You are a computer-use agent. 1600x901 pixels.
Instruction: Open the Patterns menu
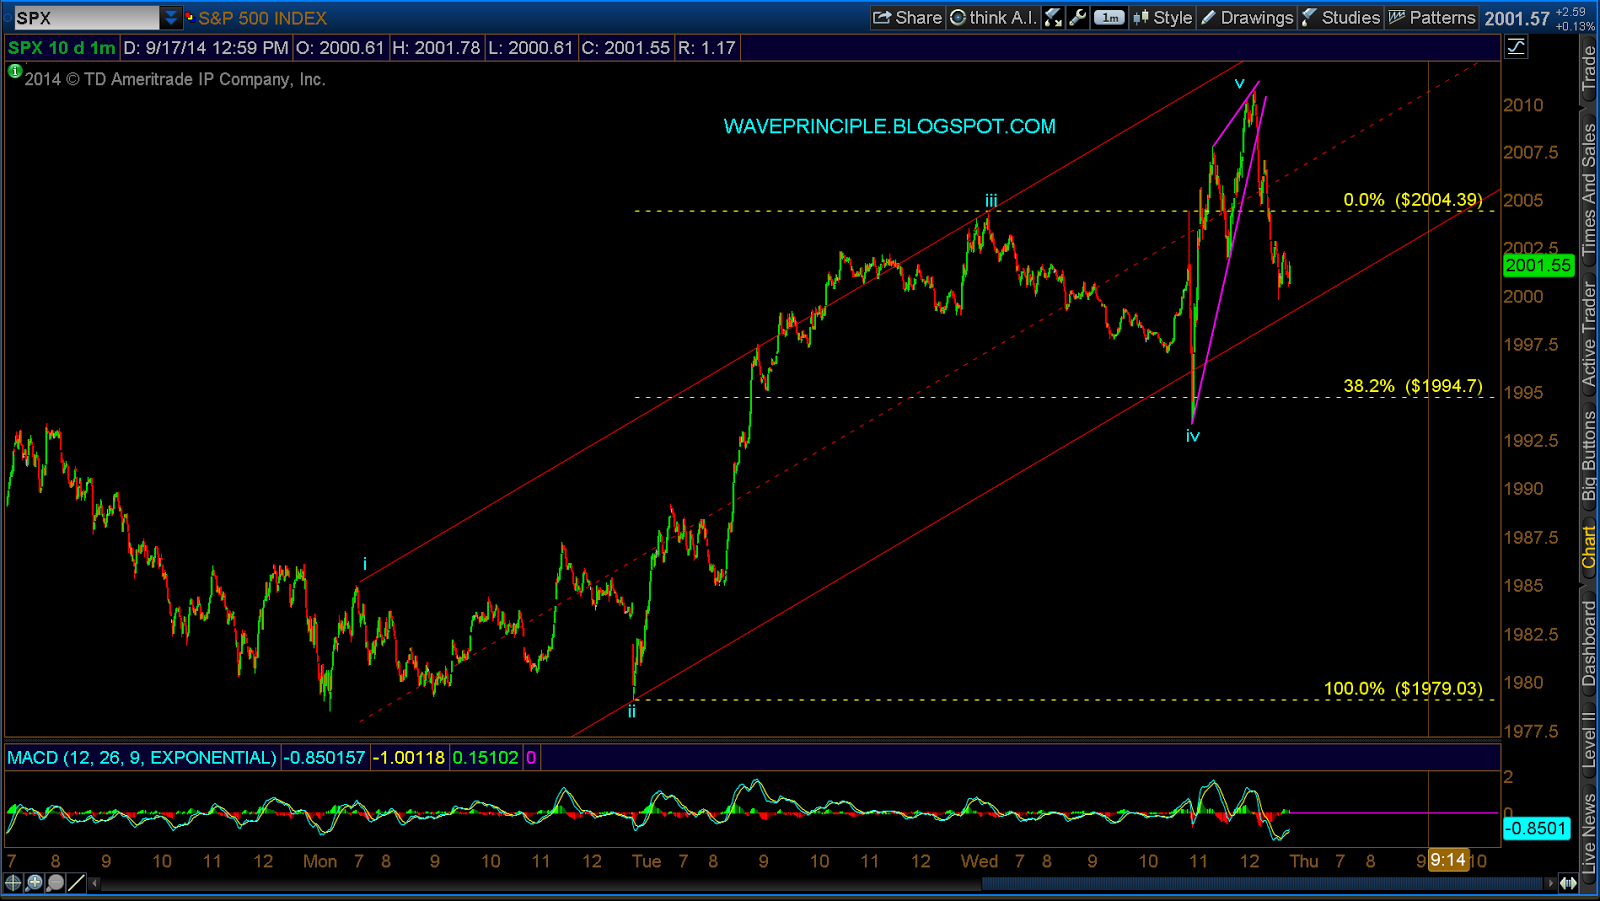(x=1432, y=17)
